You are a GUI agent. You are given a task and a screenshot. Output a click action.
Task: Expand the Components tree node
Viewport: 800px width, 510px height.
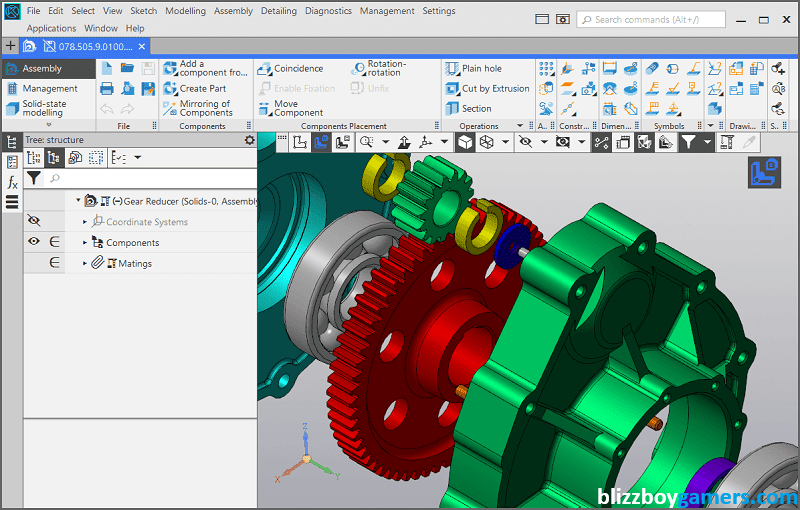click(x=85, y=242)
